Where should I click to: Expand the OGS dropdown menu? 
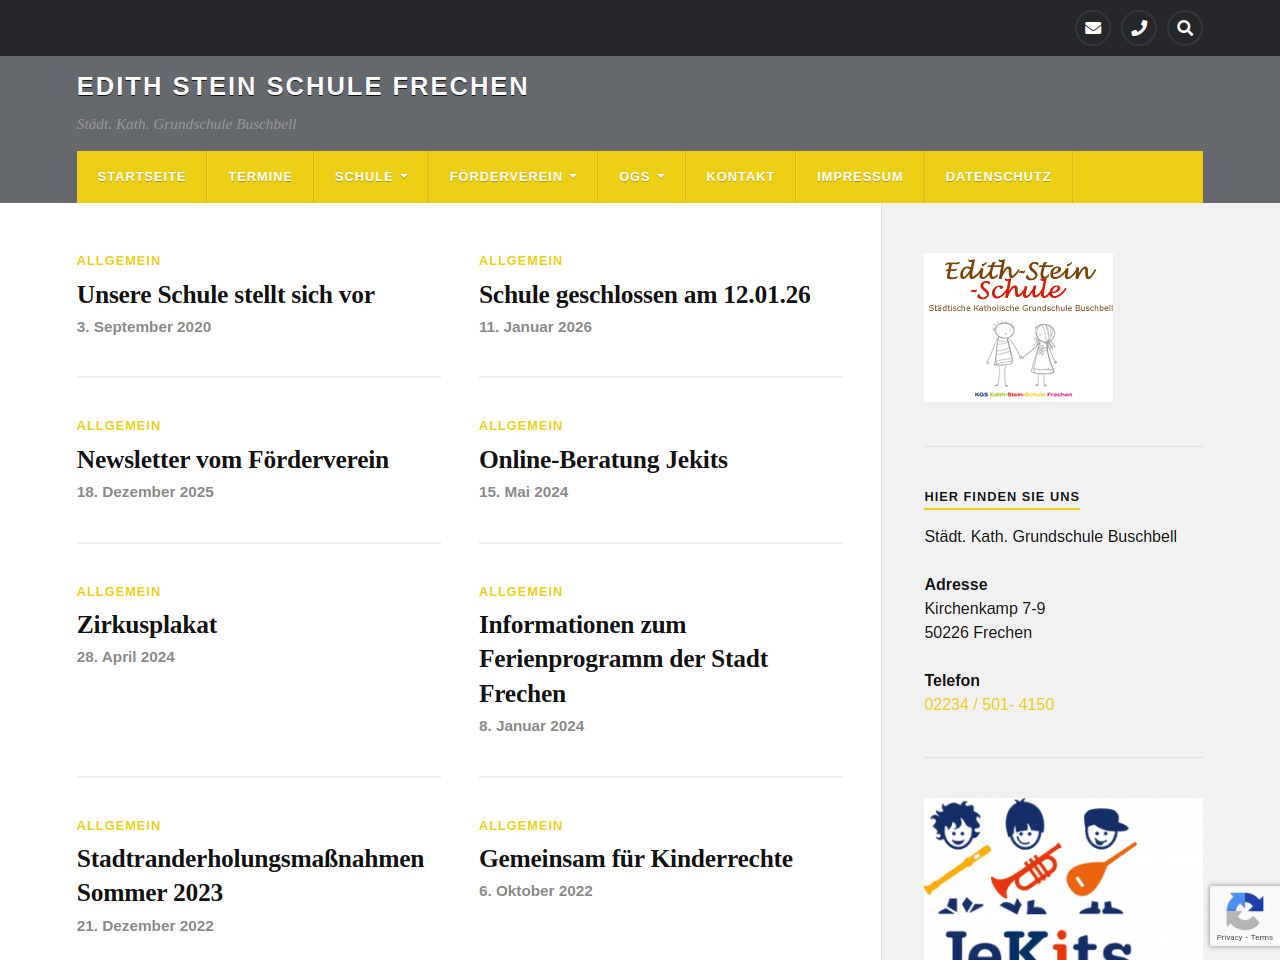pos(641,177)
